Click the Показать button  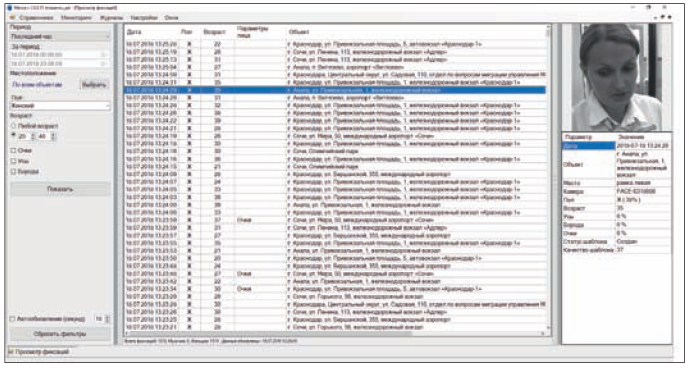pos(60,189)
